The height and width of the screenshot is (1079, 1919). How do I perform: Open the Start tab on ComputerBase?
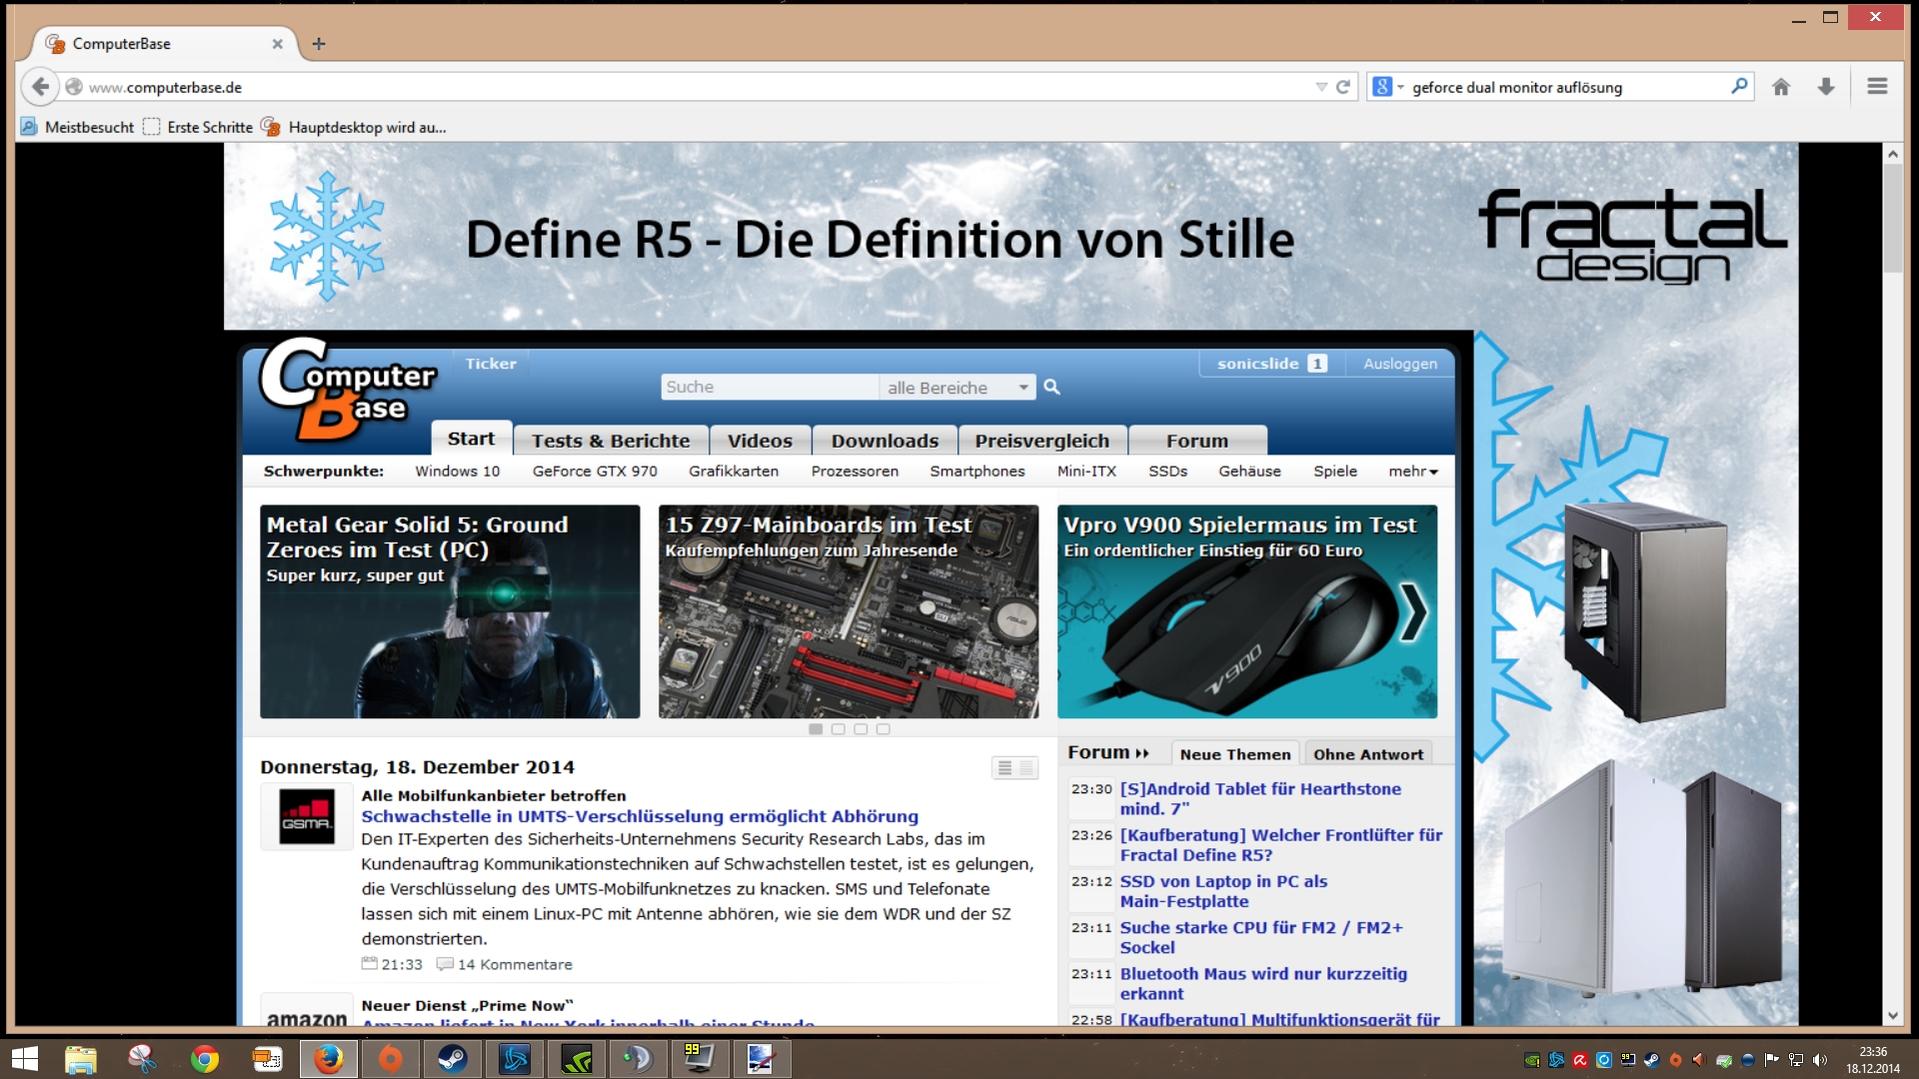471,439
